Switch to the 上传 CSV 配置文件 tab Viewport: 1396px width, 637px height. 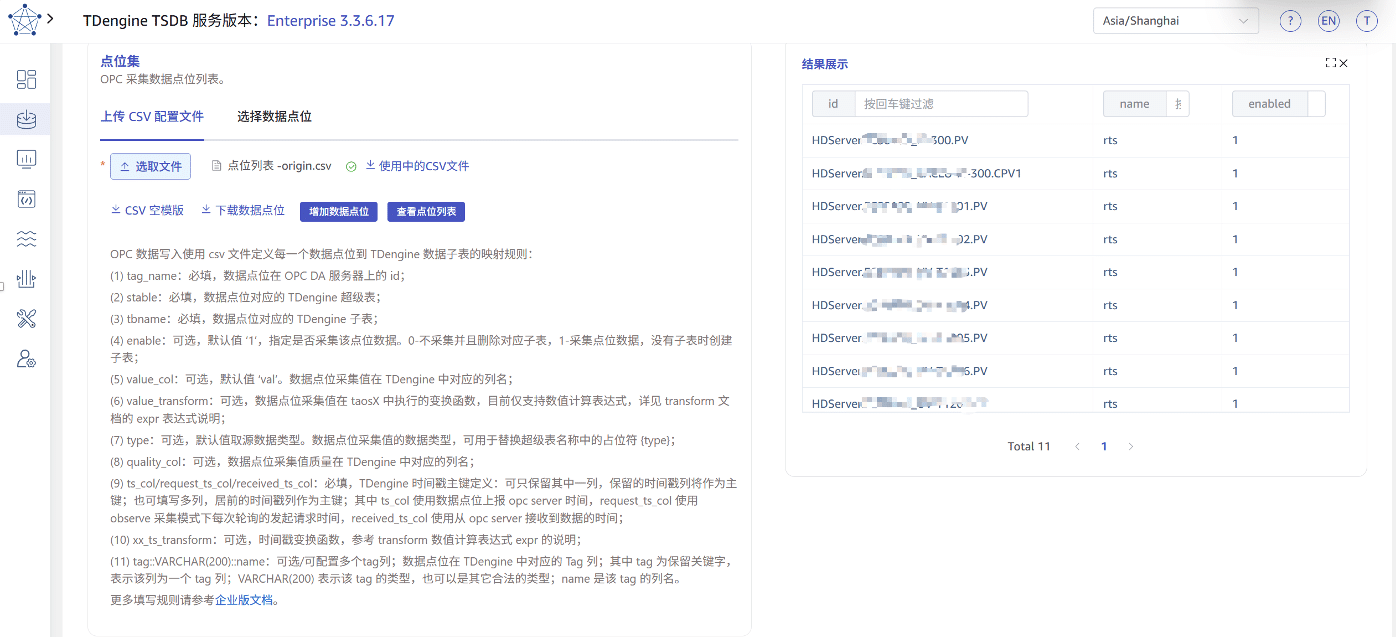tap(152, 117)
